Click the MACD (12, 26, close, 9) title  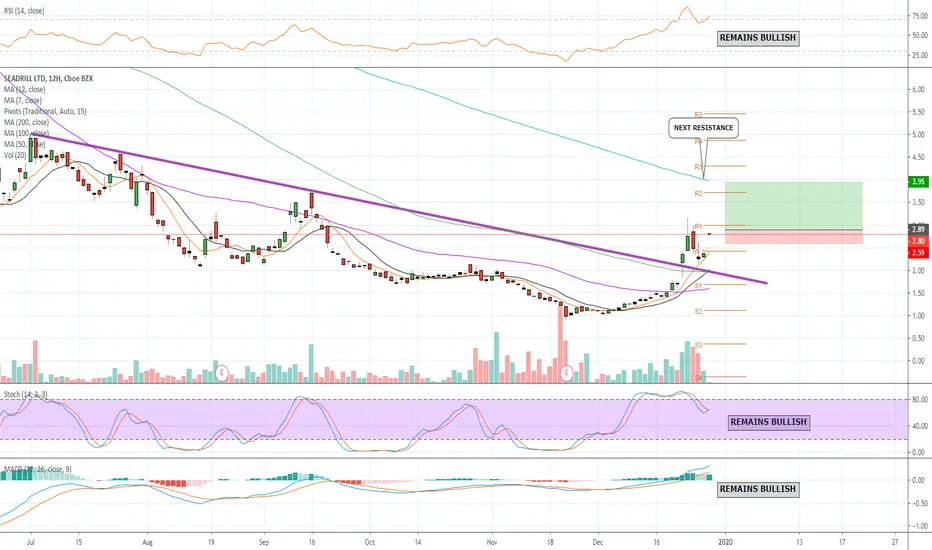[37, 469]
